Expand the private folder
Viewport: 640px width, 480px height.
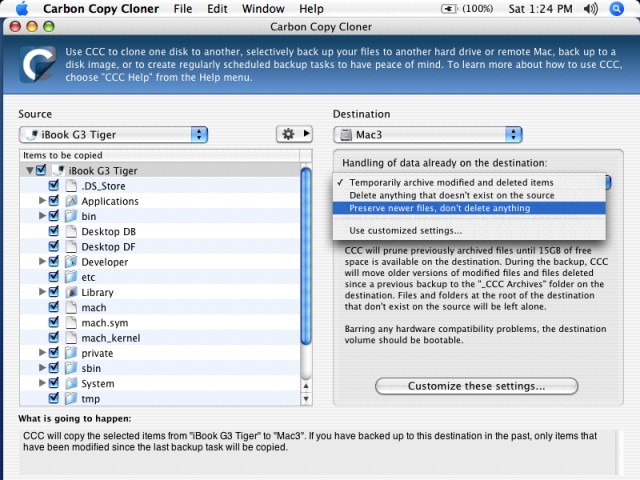point(42,352)
